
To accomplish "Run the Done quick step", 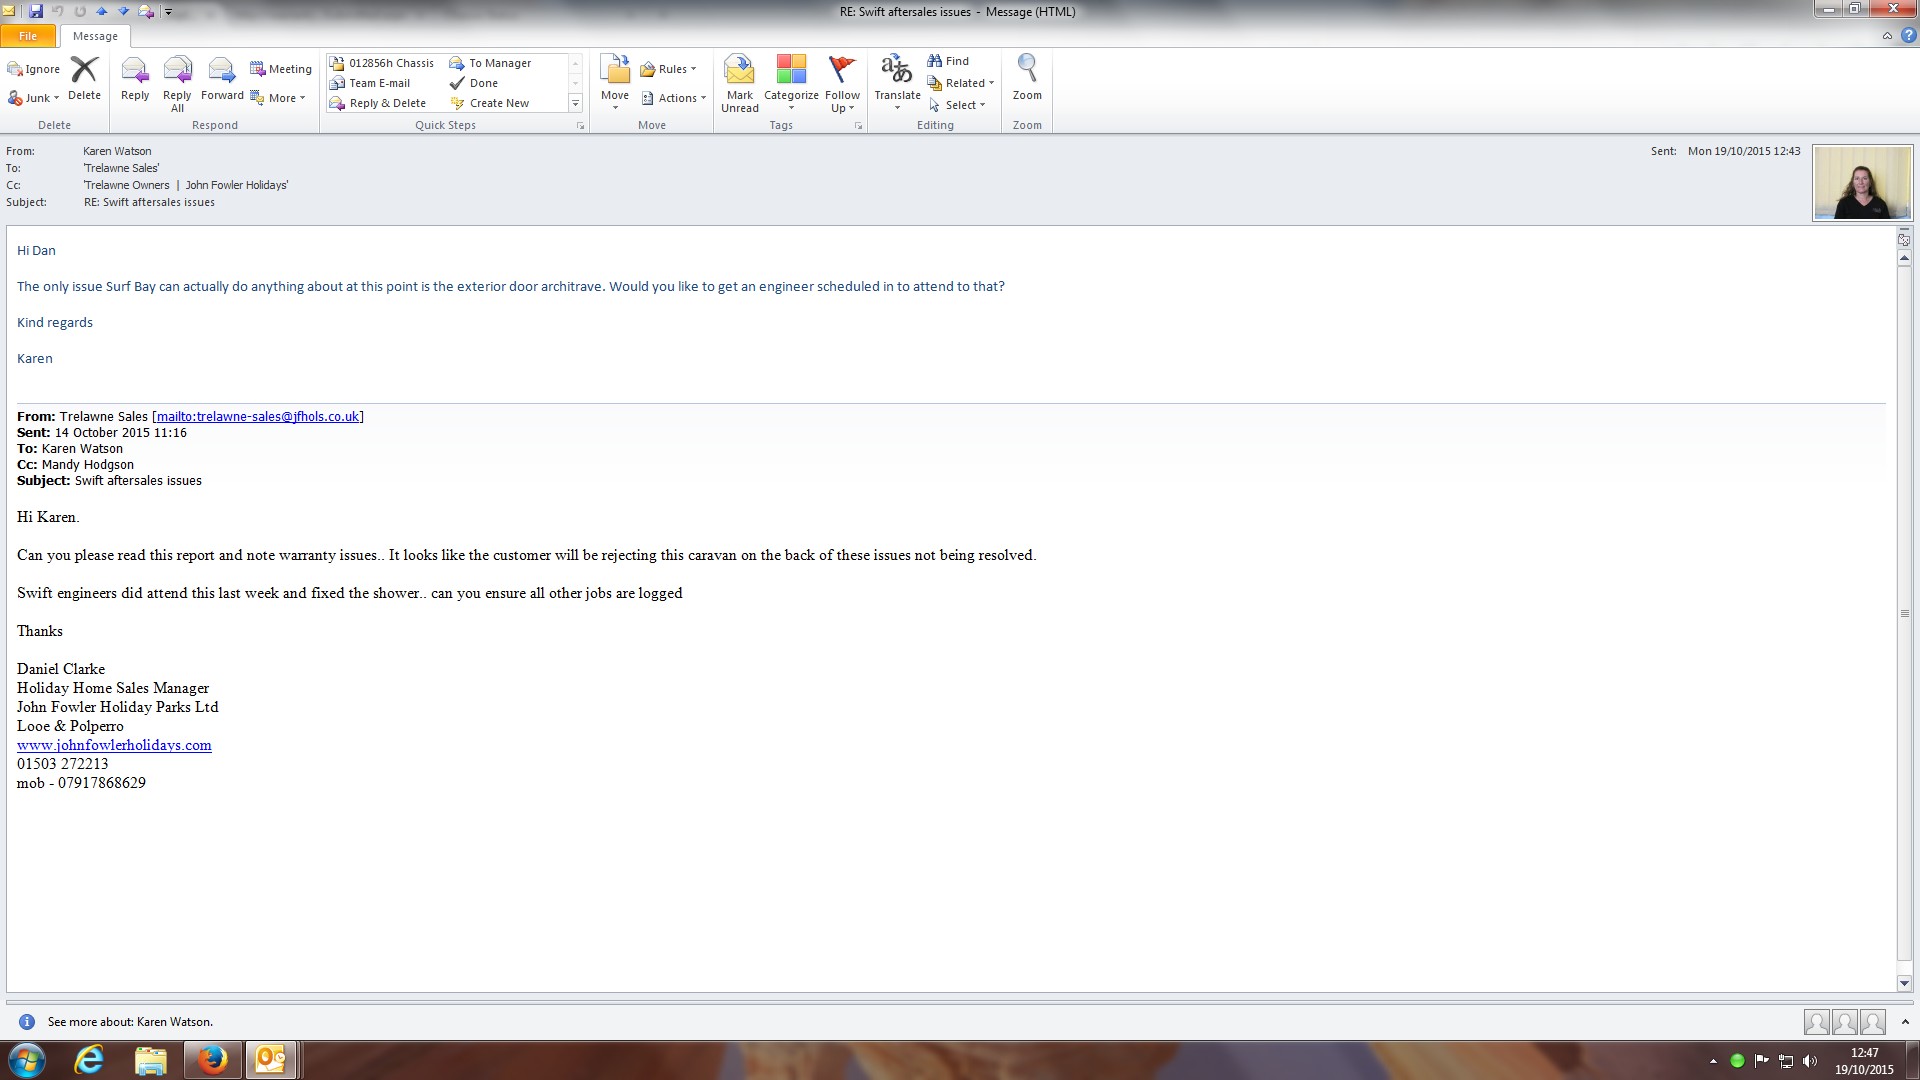I will (483, 83).
